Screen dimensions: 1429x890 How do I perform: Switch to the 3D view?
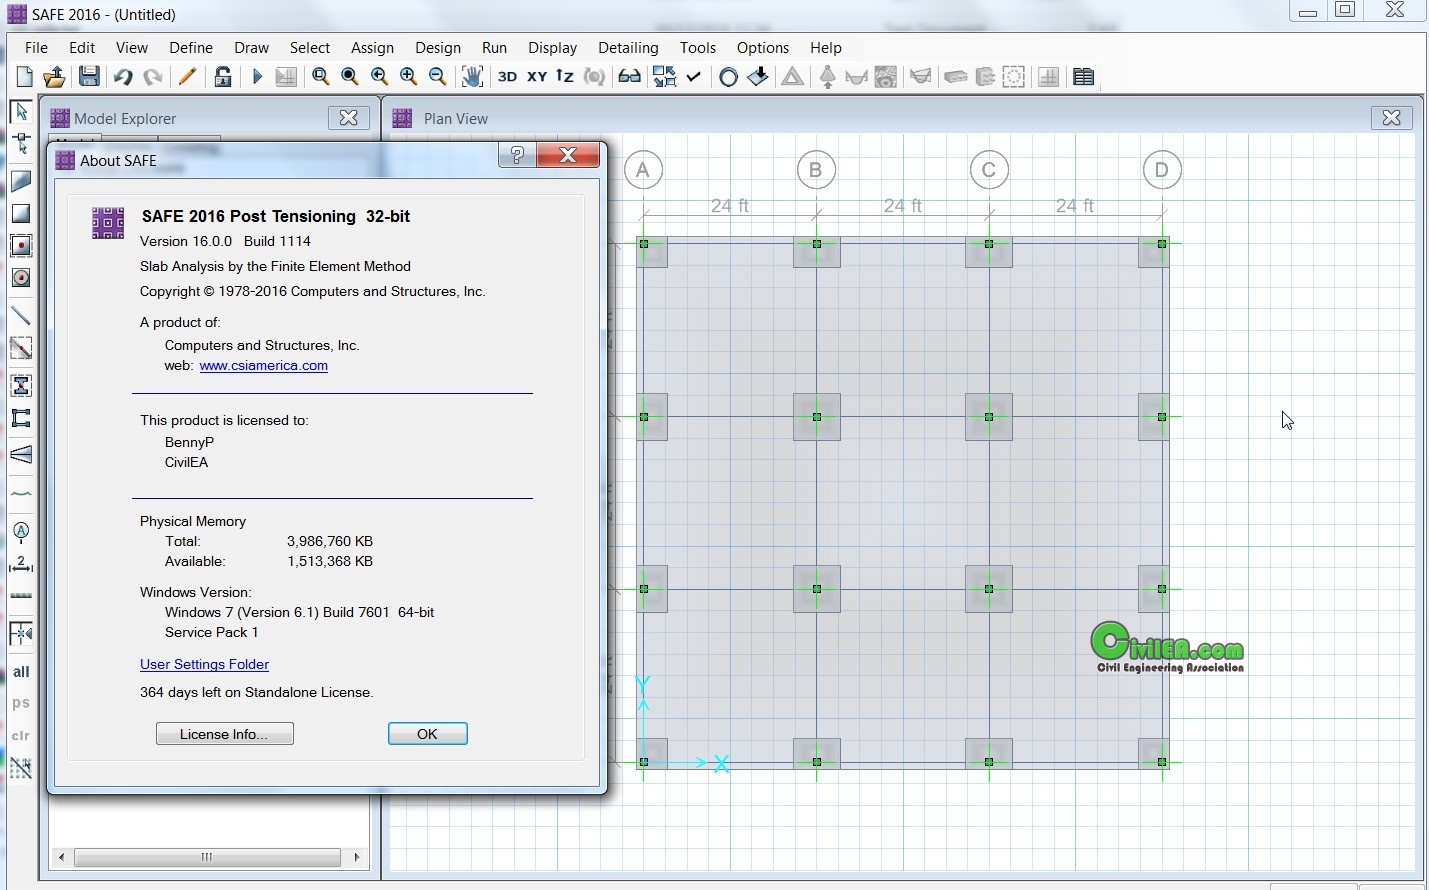click(507, 77)
